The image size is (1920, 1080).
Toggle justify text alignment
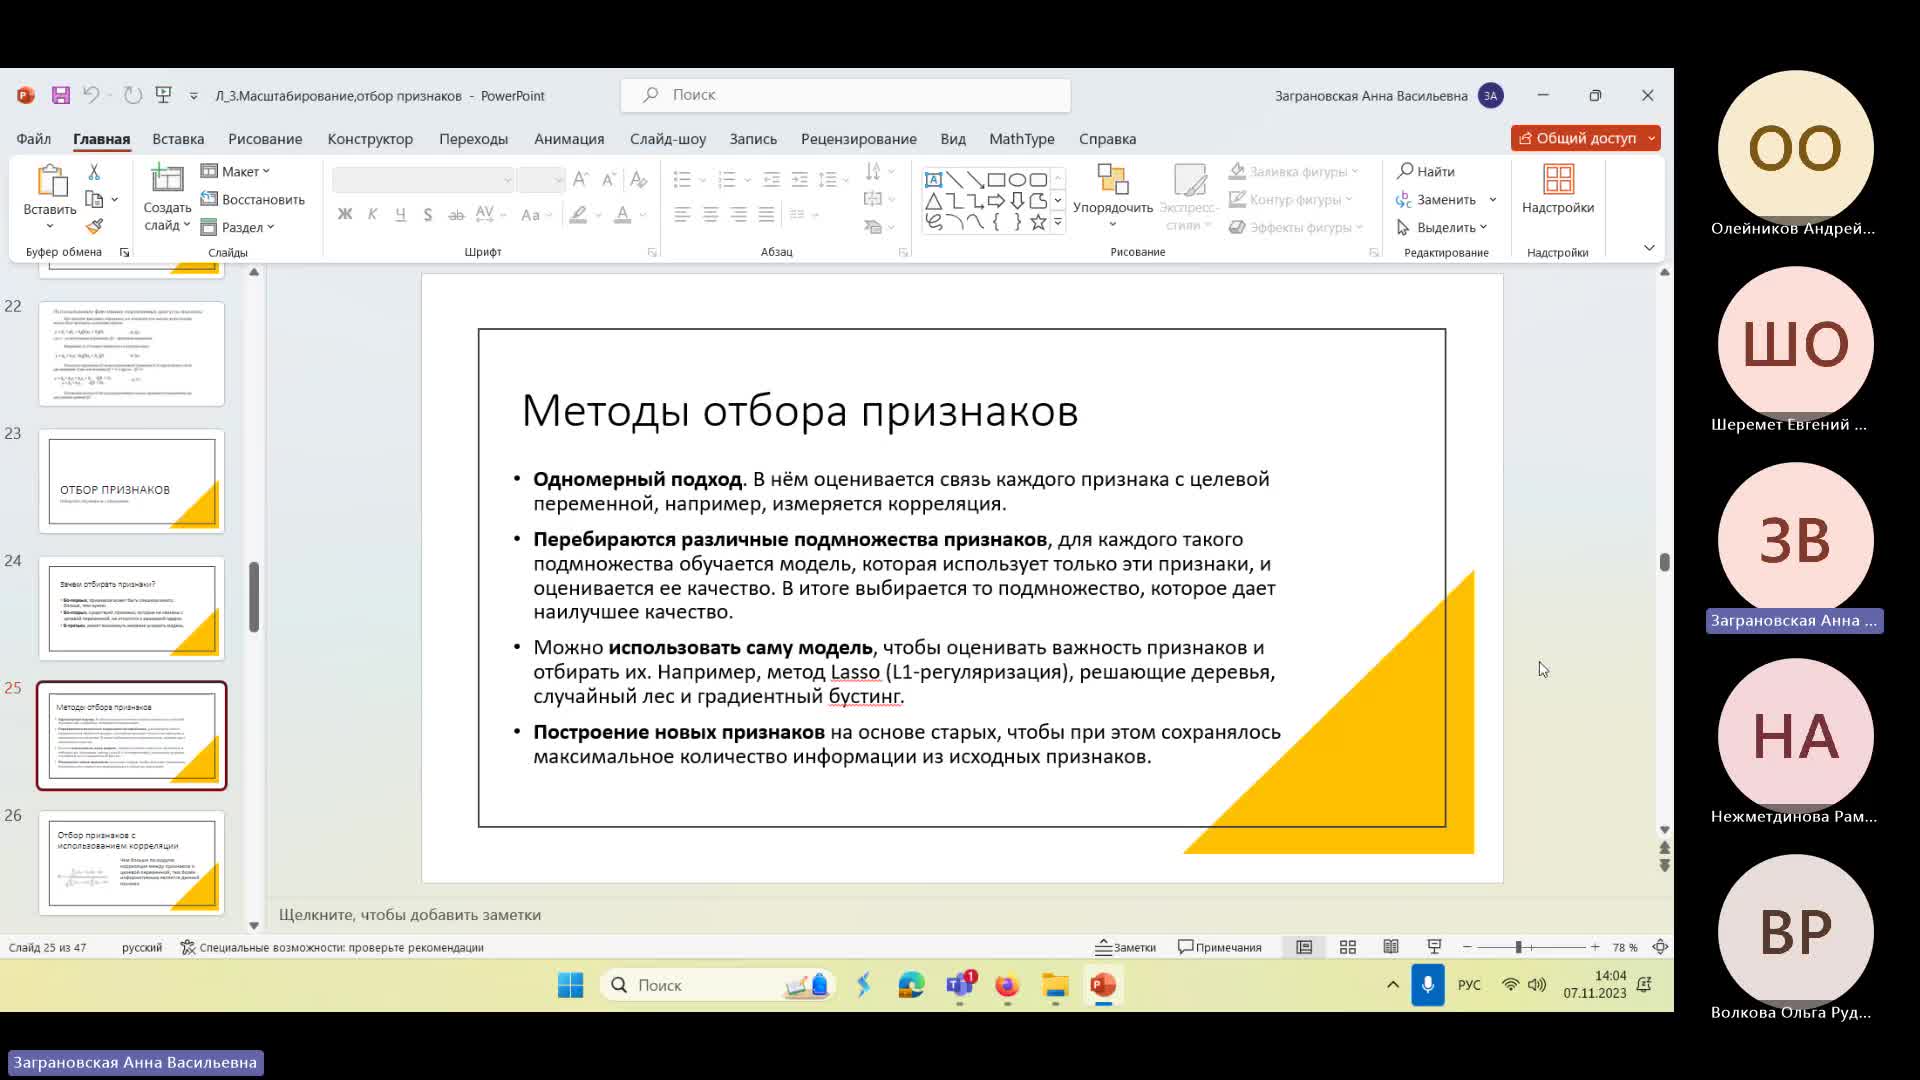click(766, 214)
